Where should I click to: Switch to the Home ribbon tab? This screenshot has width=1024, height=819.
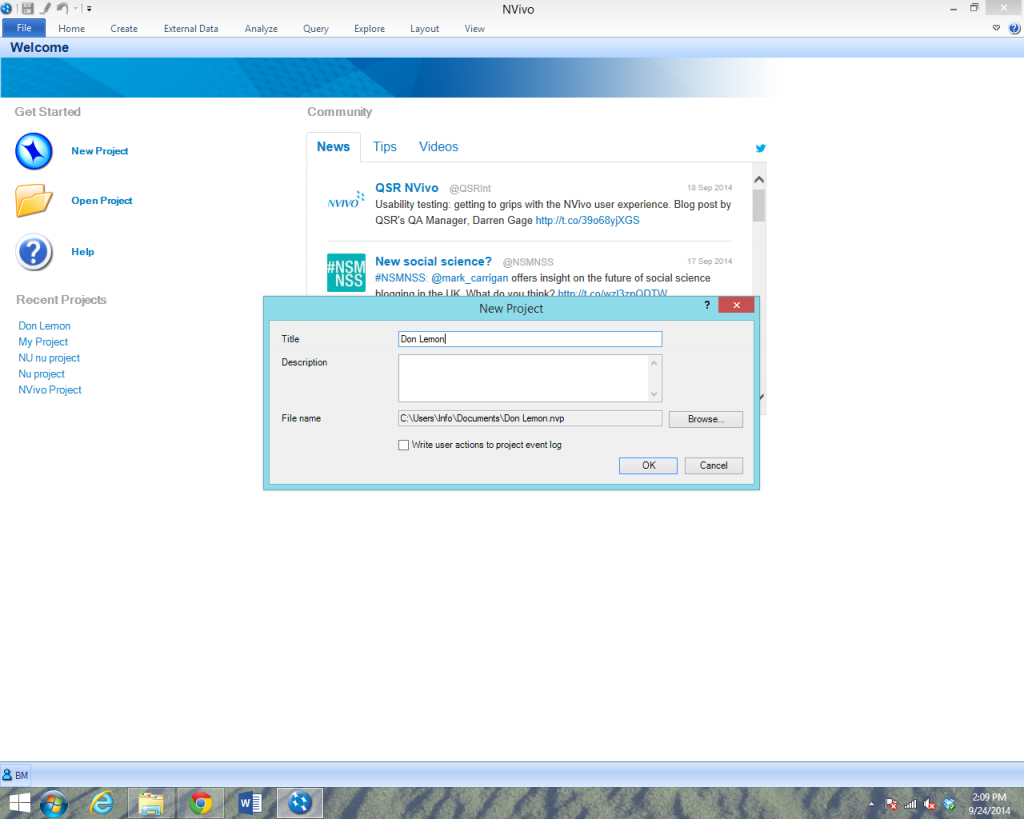(x=71, y=29)
